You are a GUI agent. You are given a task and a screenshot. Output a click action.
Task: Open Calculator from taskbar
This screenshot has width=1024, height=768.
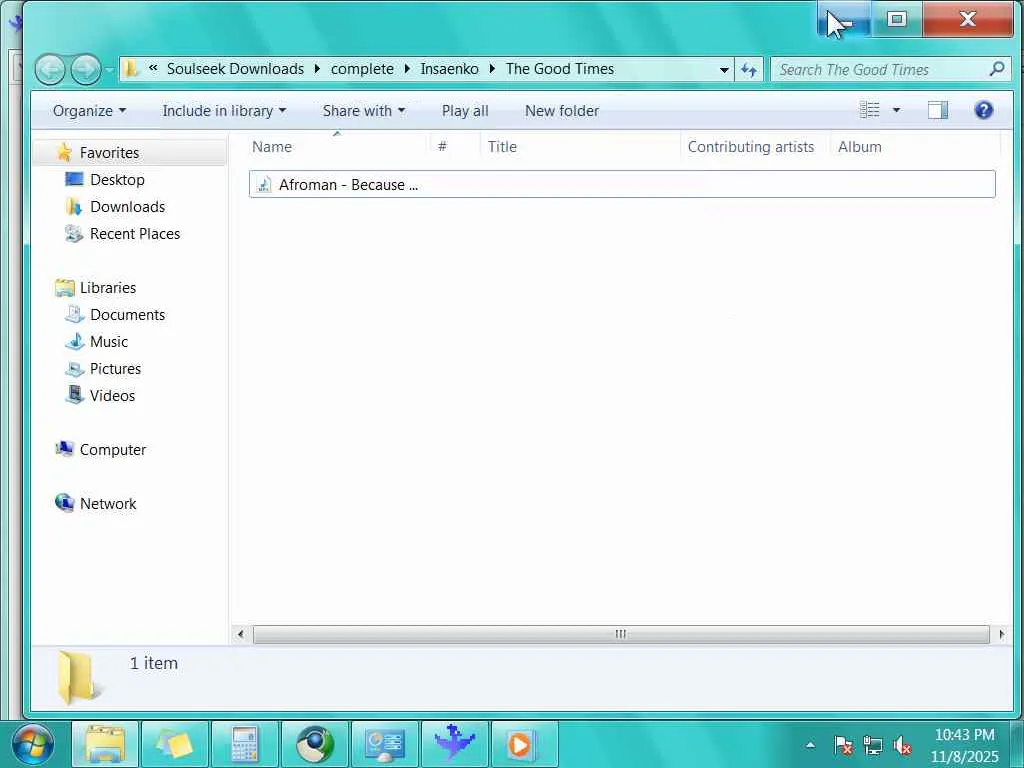coord(246,744)
